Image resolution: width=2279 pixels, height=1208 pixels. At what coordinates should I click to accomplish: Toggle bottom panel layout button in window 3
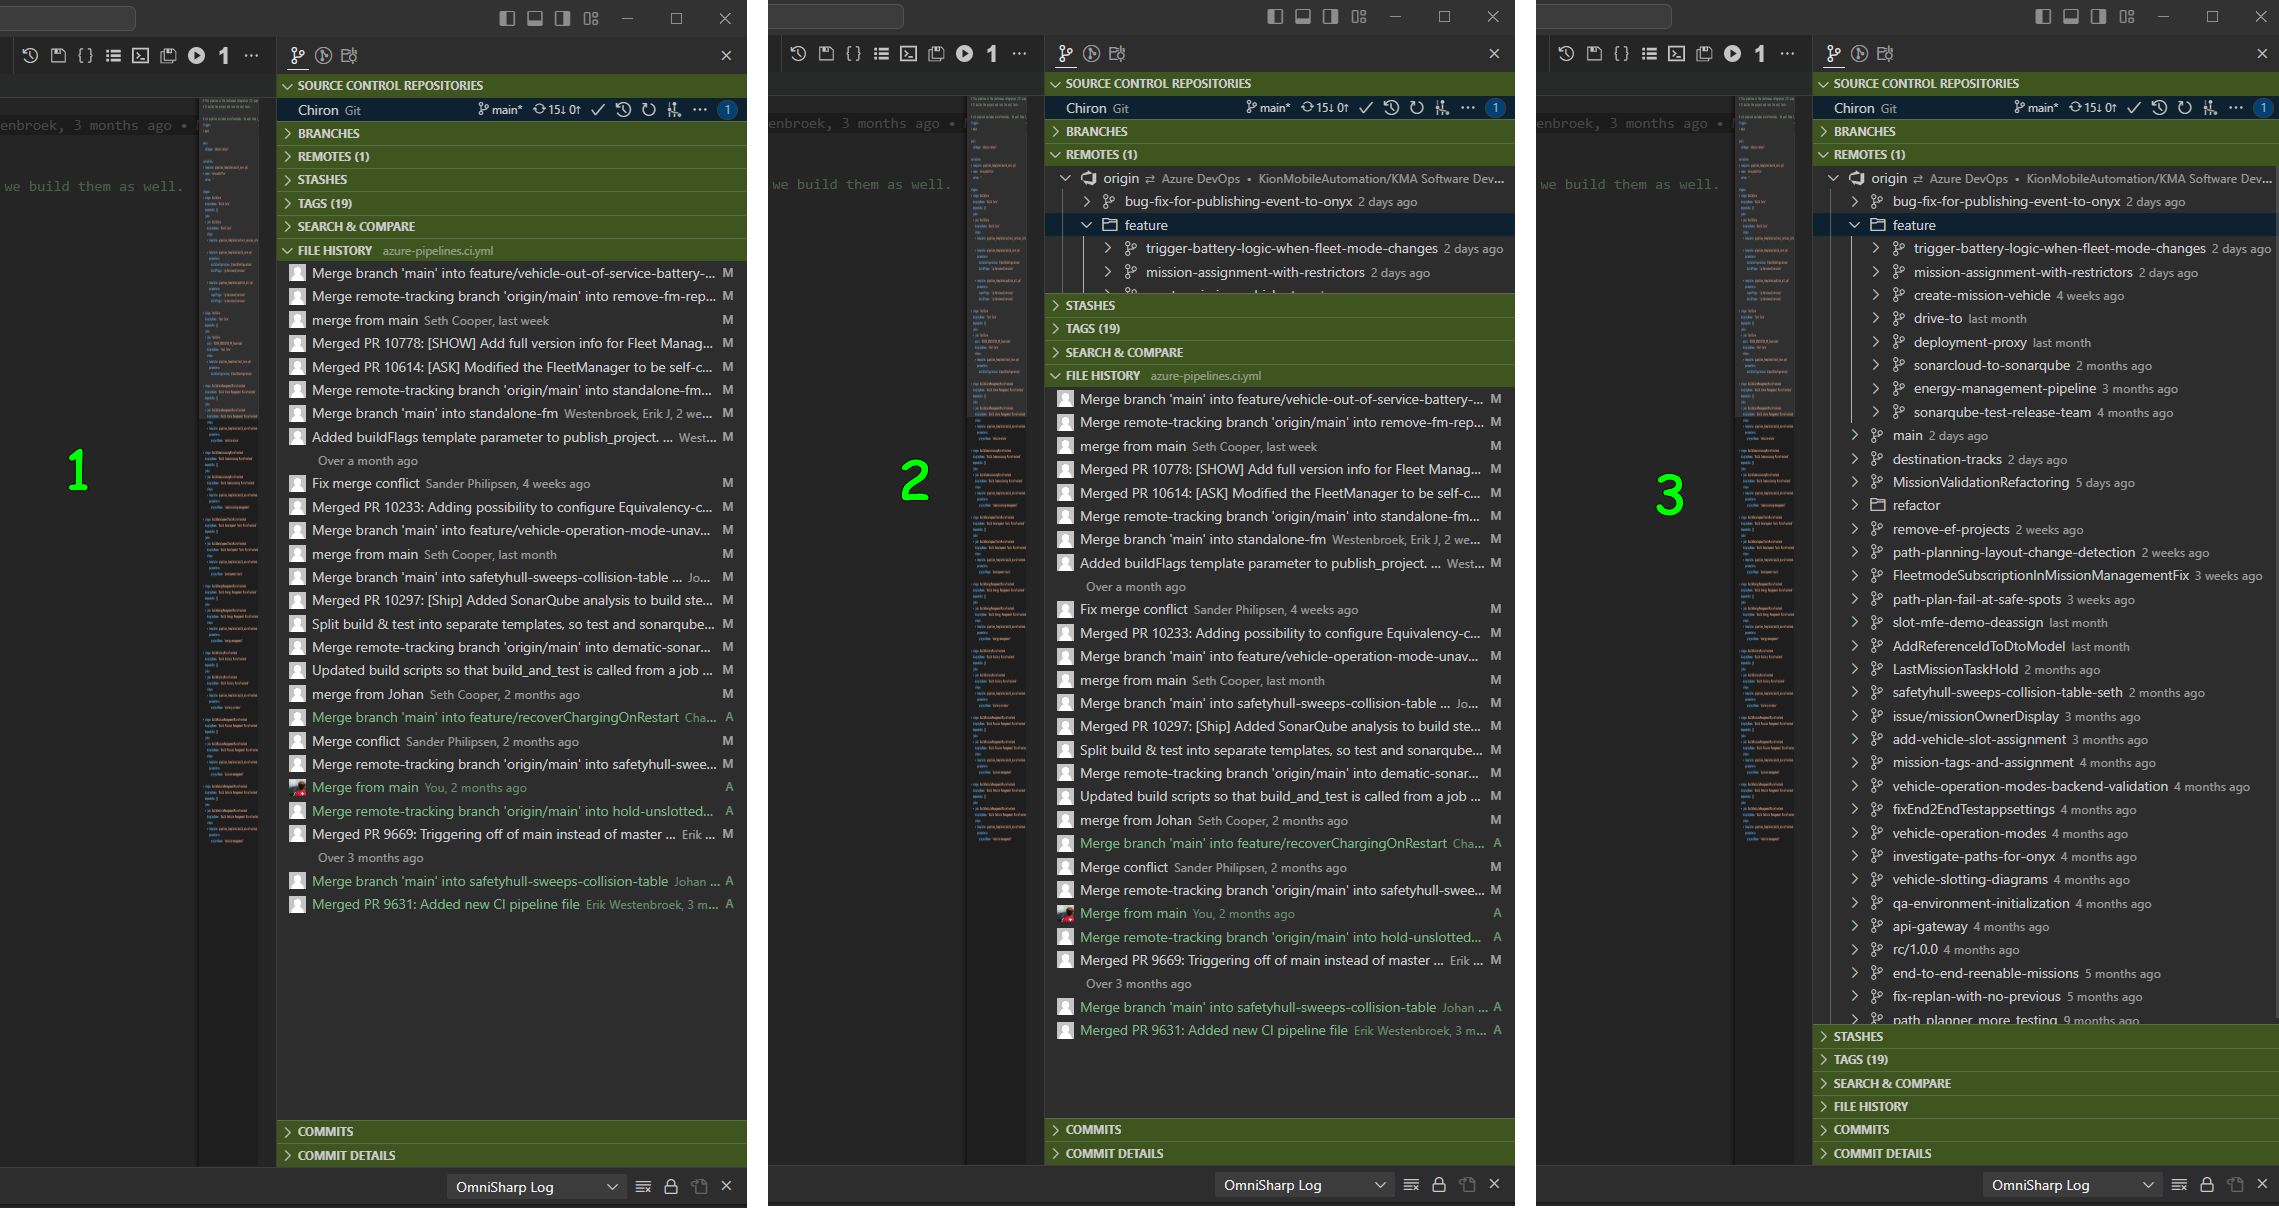pyautogui.click(x=2071, y=17)
